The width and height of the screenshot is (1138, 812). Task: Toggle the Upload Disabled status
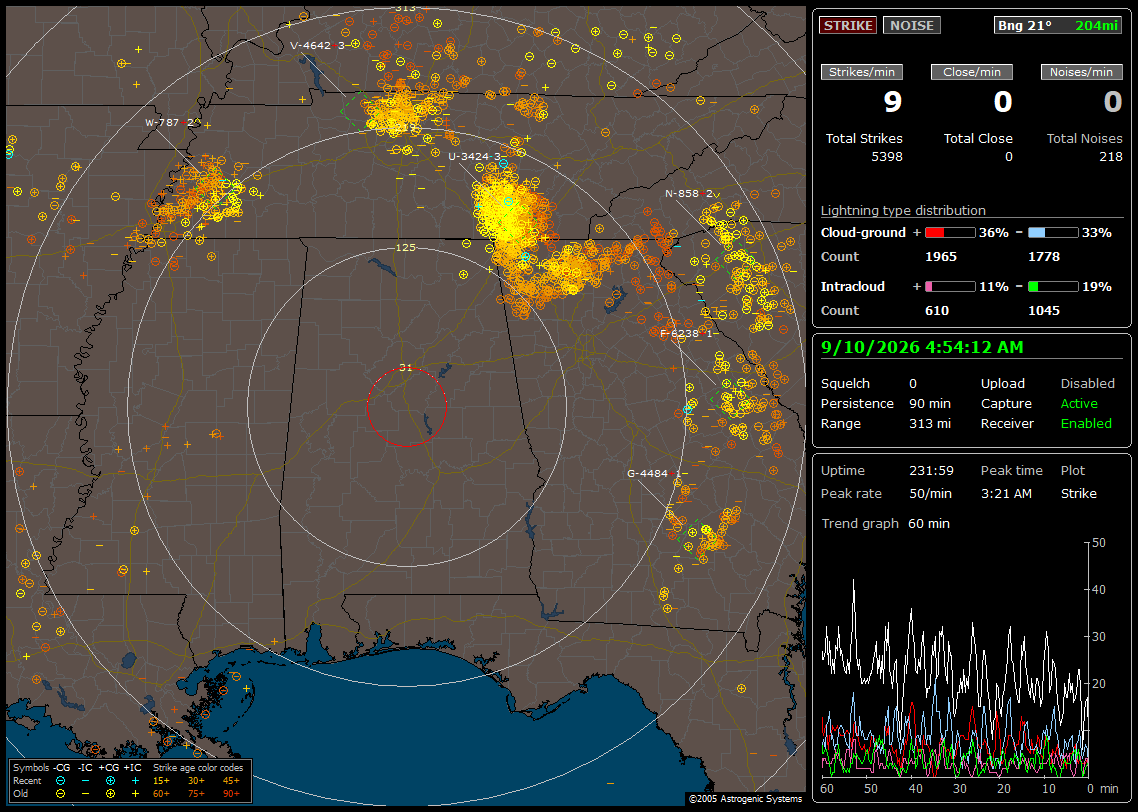tap(1087, 384)
